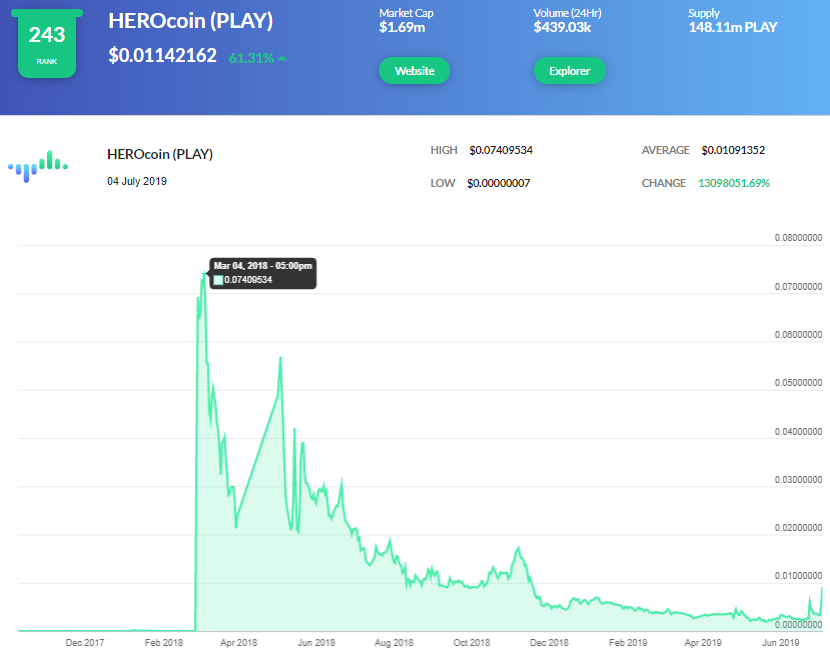Click the AVERAGE value $0.01091352
Image resolution: width=830 pixels, height=659 pixels.
pos(733,150)
